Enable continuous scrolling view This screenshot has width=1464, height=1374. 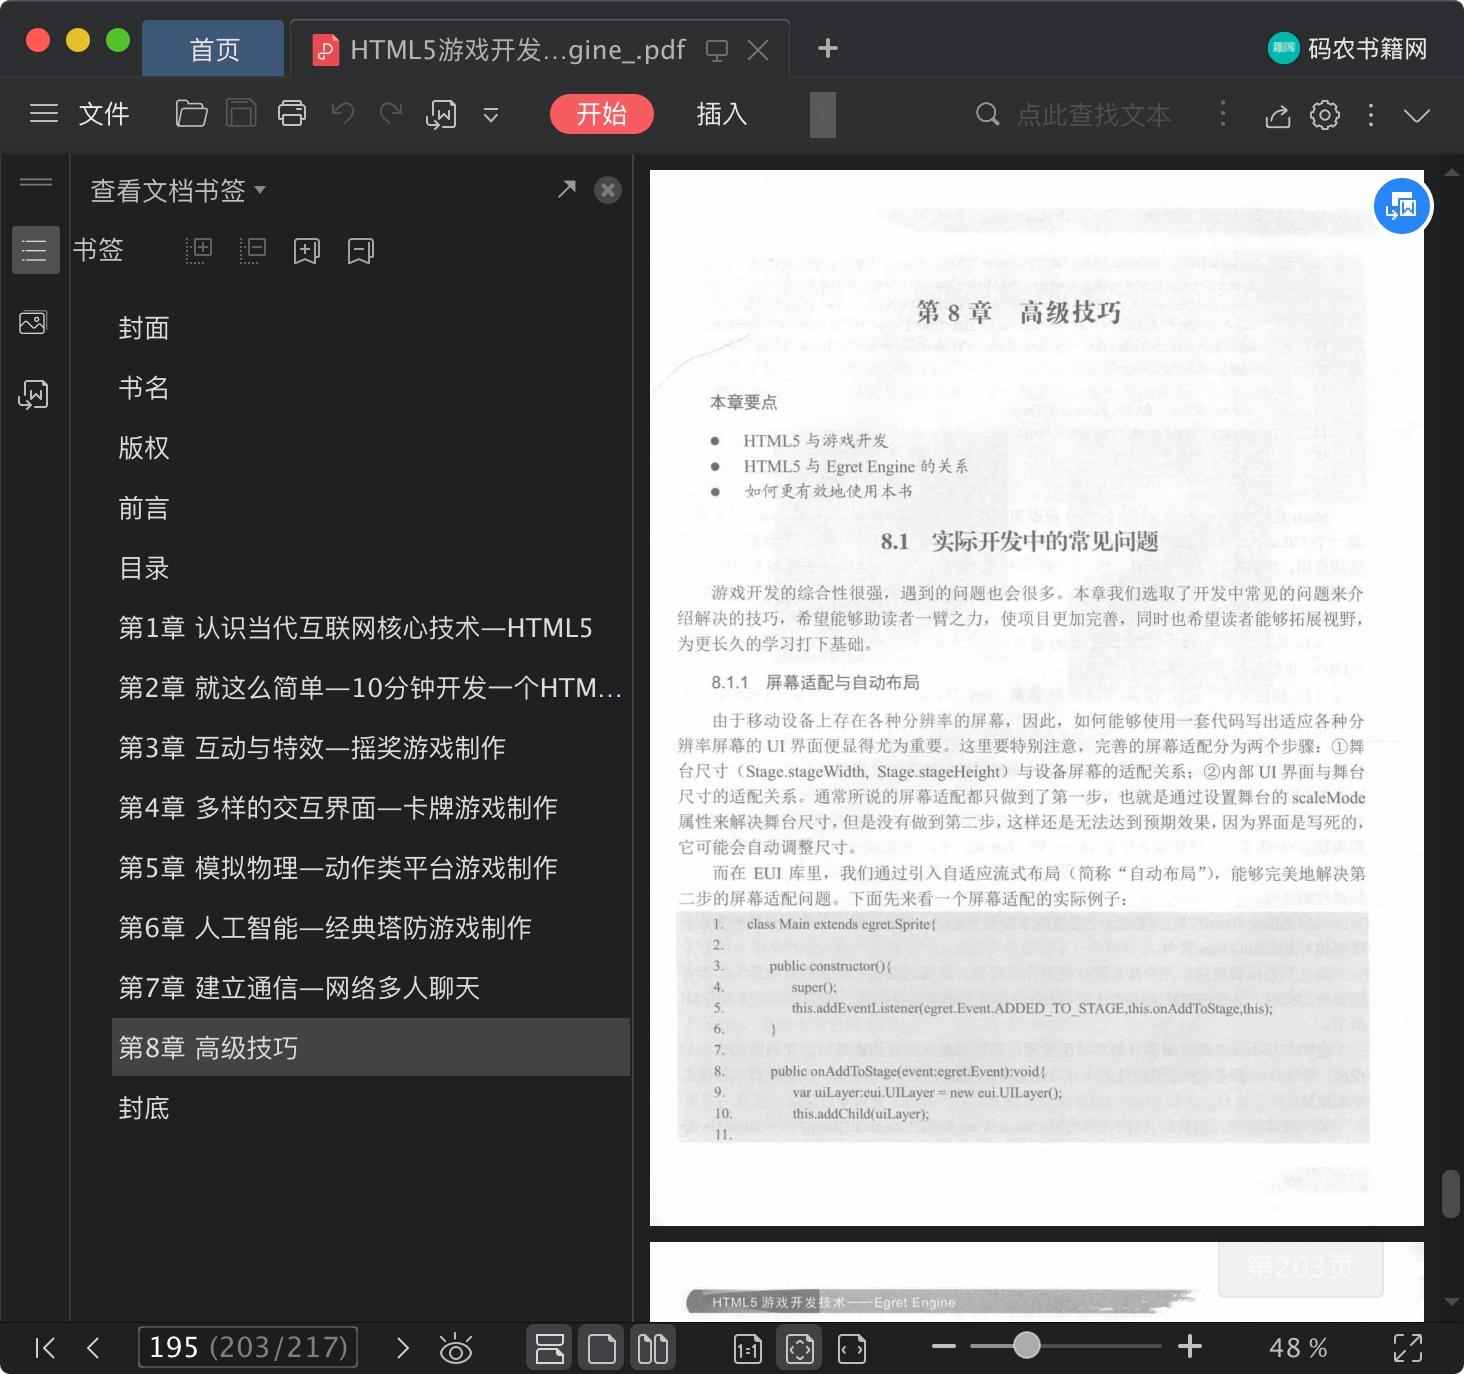(x=549, y=1348)
